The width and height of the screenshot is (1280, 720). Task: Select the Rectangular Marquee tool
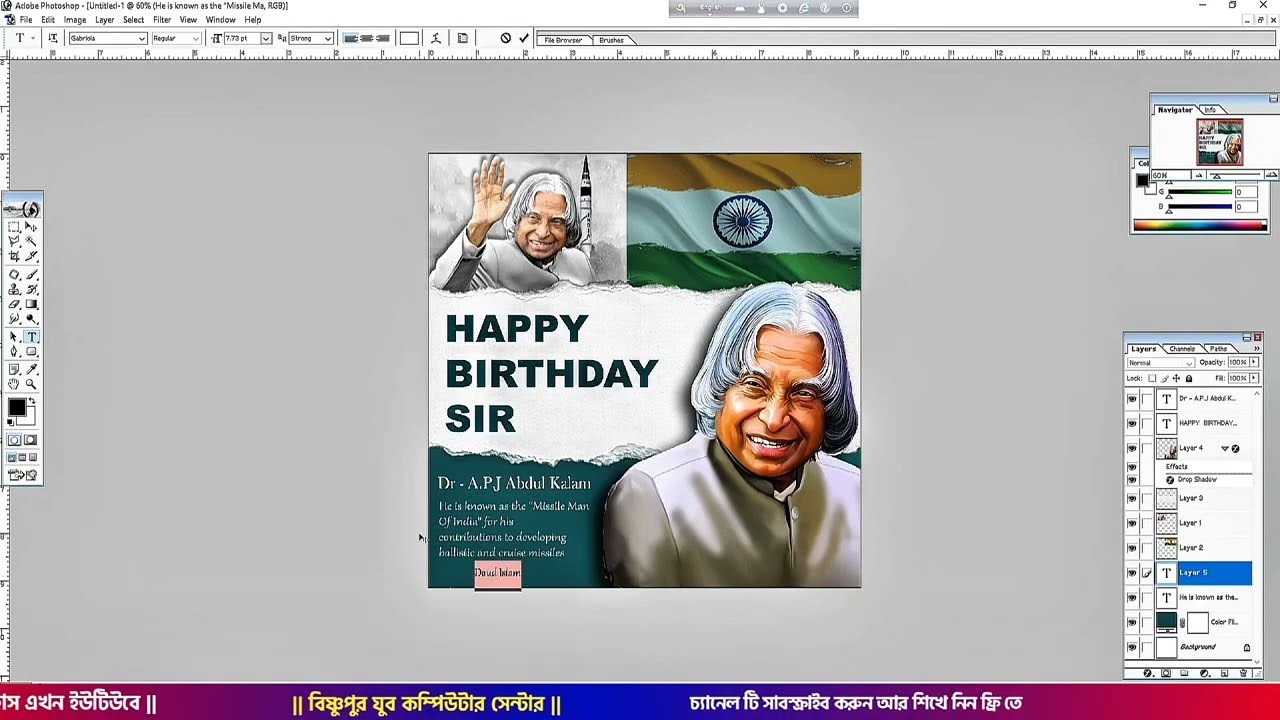[x=14, y=227]
